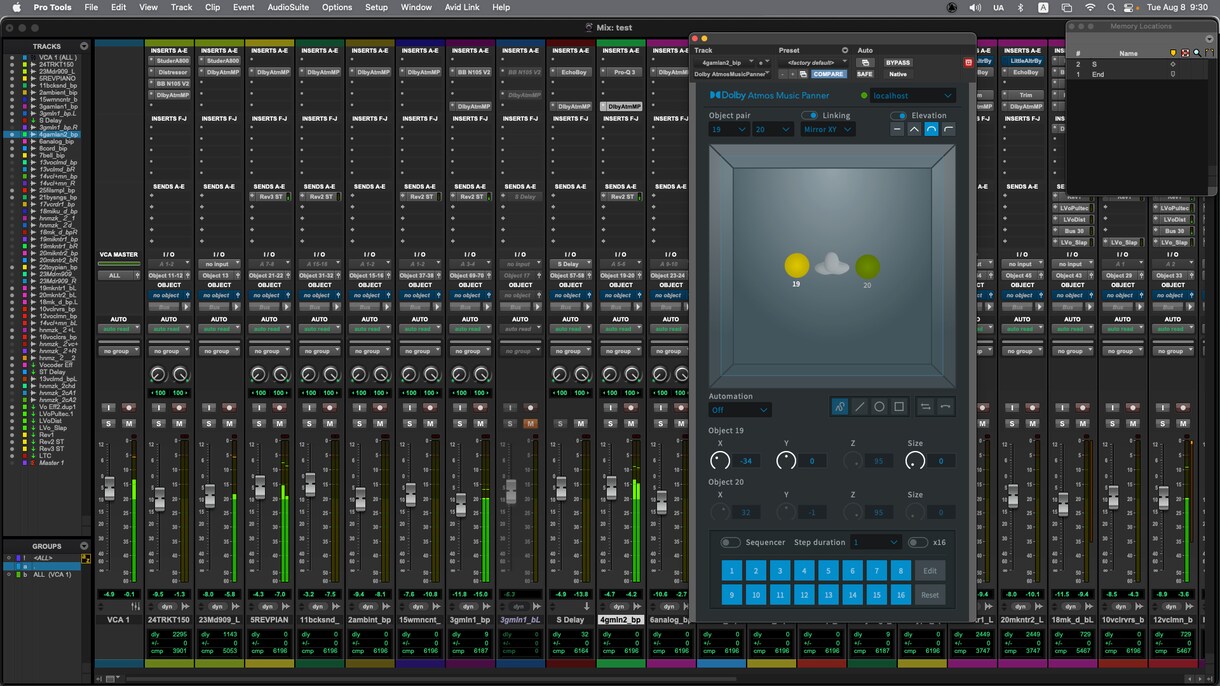This screenshot has height=686, width=1220.
Task: Choose the dome elevation mode icon
Action: pos(931,130)
